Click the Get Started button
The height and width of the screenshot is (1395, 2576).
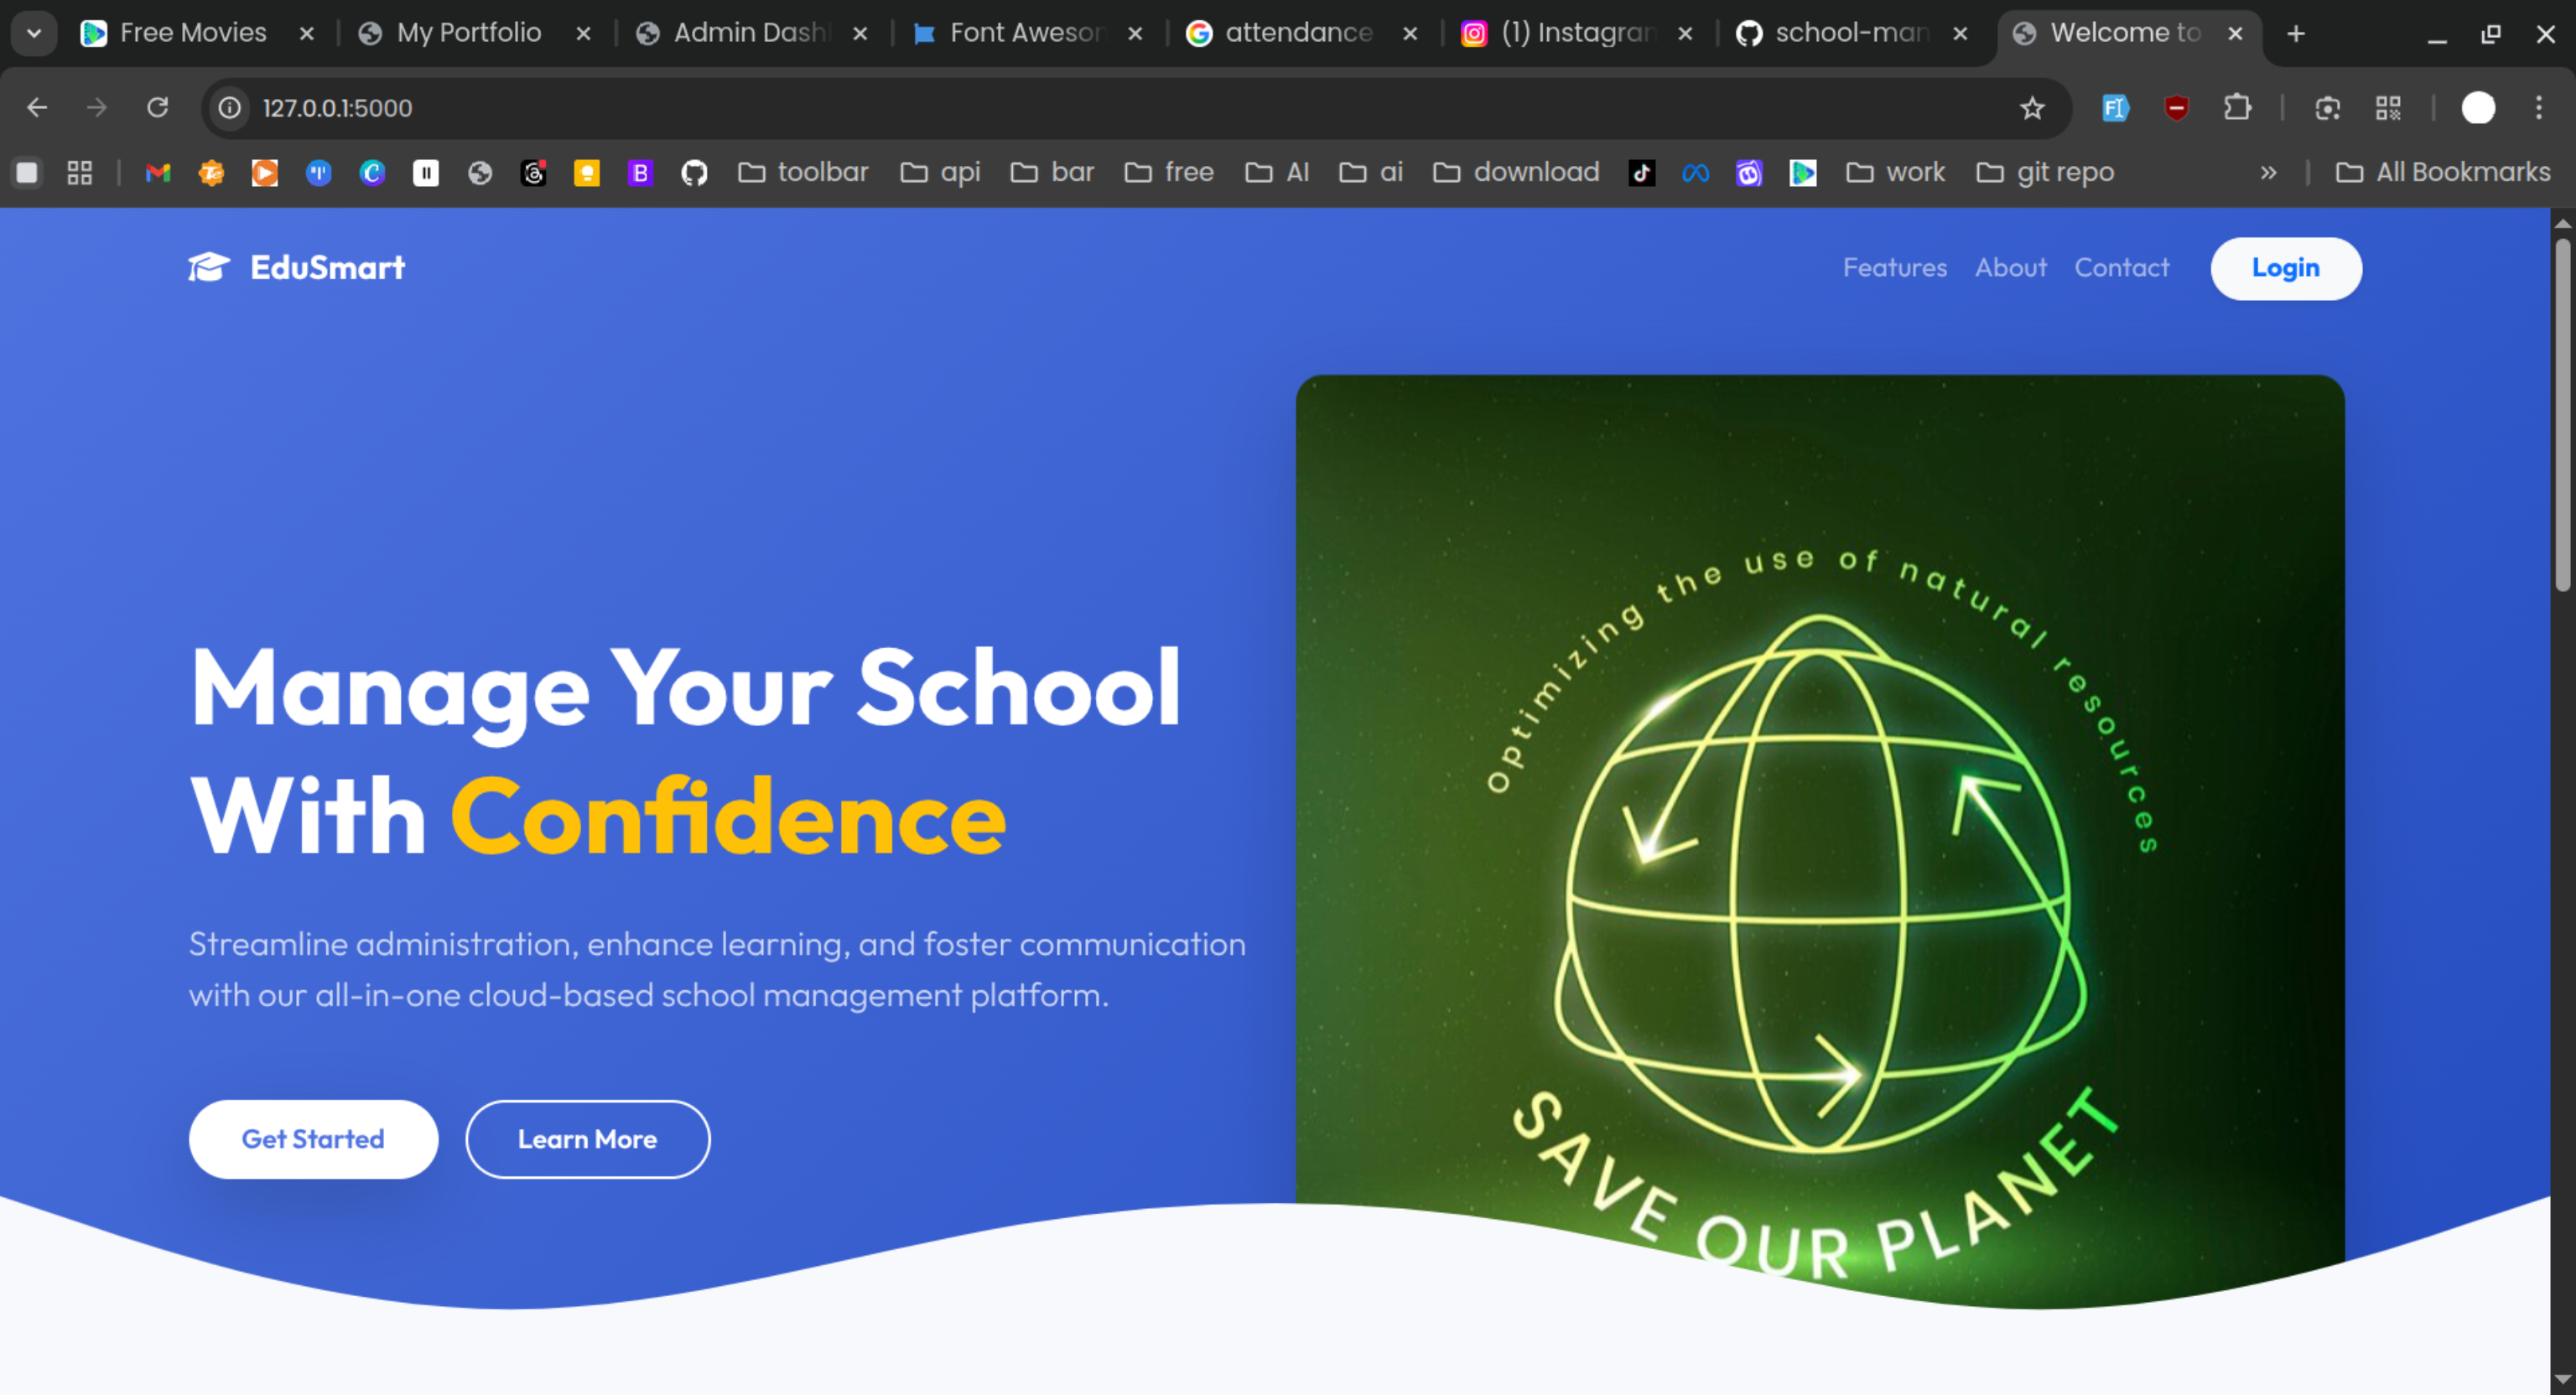coord(313,1139)
